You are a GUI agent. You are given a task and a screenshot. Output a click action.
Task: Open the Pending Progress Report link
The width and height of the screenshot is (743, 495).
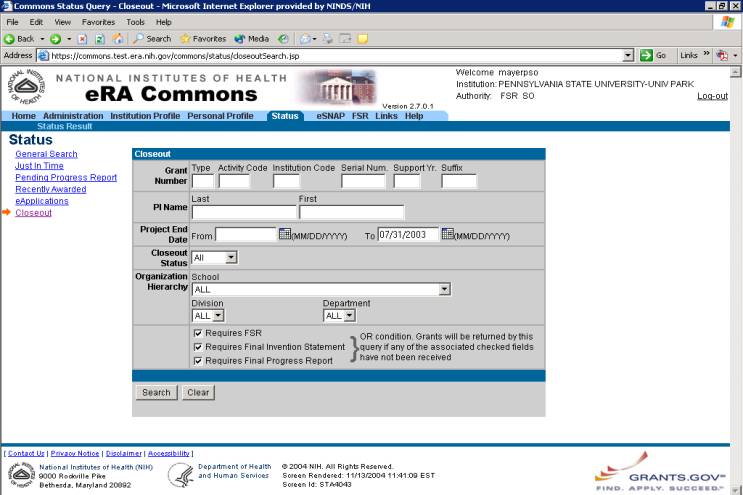(x=66, y=177)
